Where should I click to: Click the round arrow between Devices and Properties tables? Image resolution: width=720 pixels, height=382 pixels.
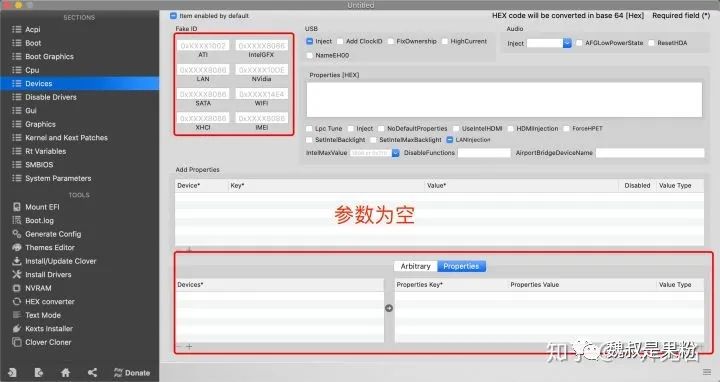[389, 308]
